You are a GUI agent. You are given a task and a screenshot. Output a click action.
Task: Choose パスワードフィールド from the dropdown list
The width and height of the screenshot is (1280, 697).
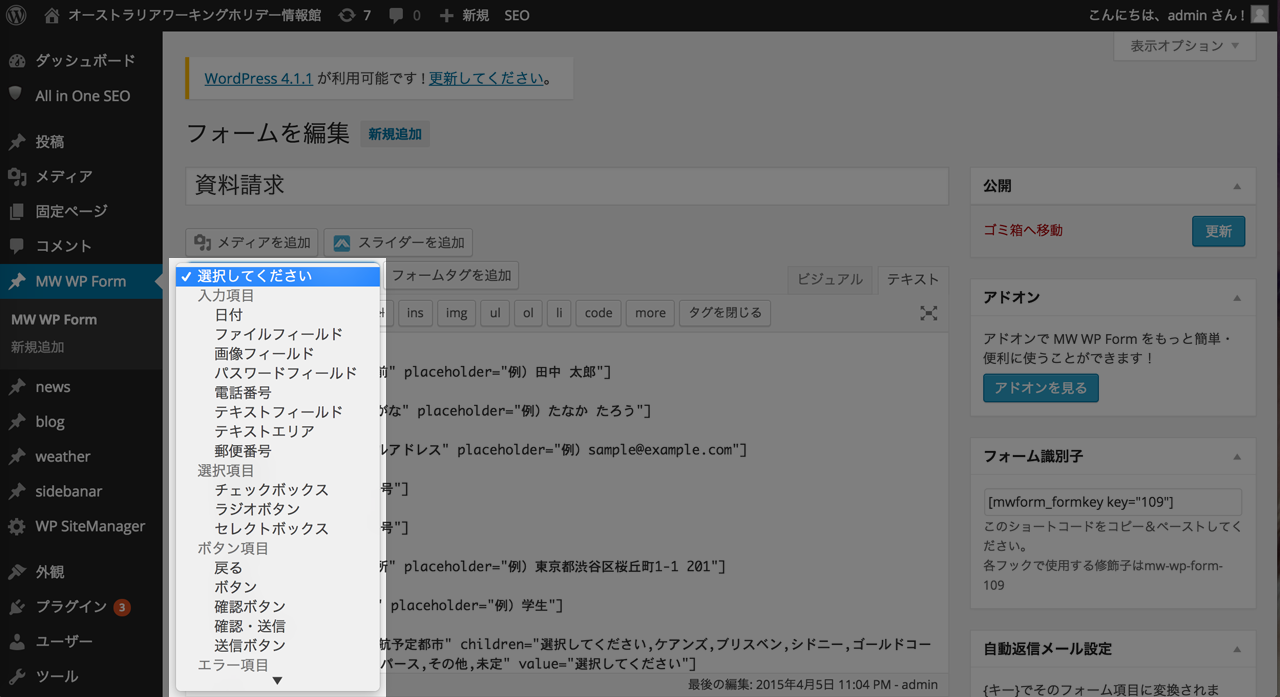[x=278, y=373]
